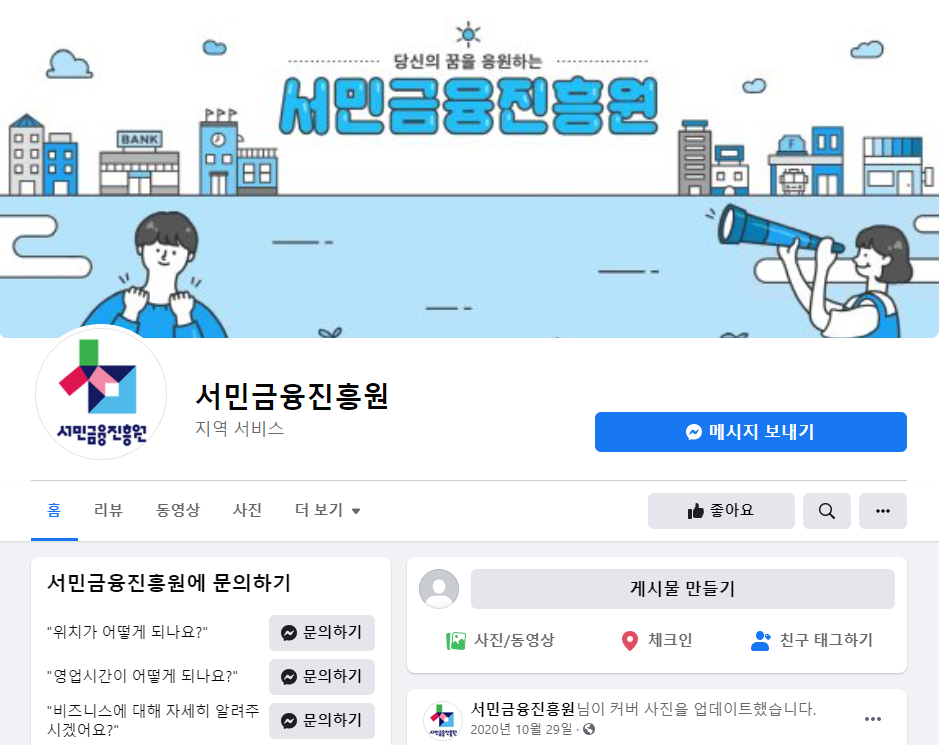The width and height of the screenshot is (939, 745).
Task: Select the 사진/동영상 photo icon
Action: [456, 641]
